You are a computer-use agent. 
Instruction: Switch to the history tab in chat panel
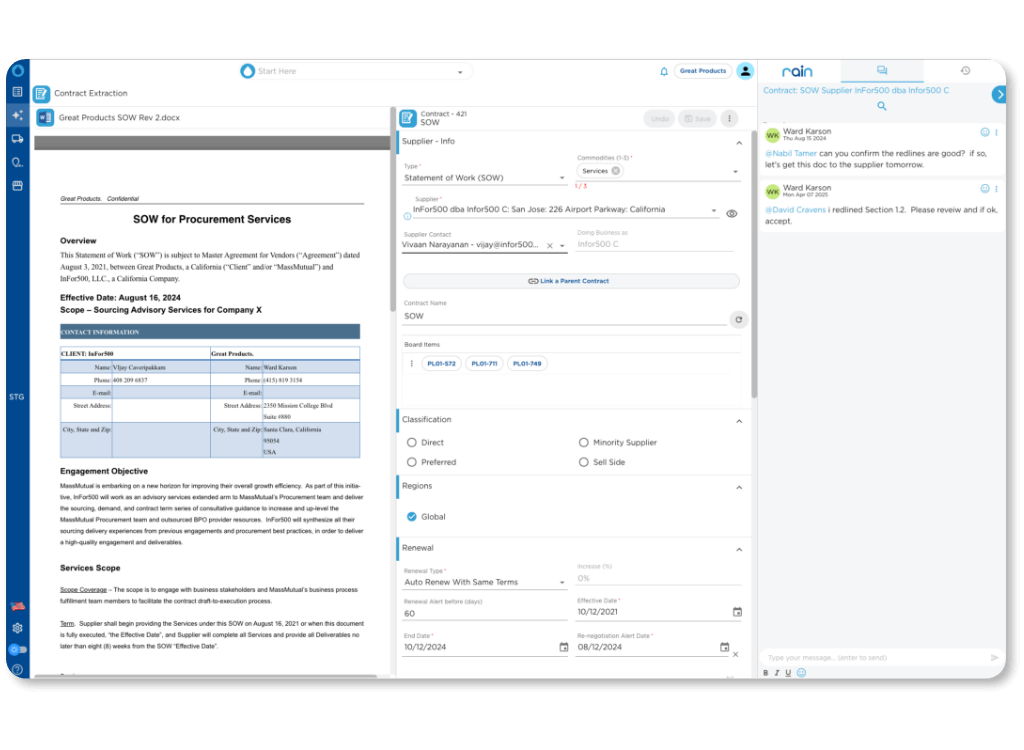click(x=965, y=71)
